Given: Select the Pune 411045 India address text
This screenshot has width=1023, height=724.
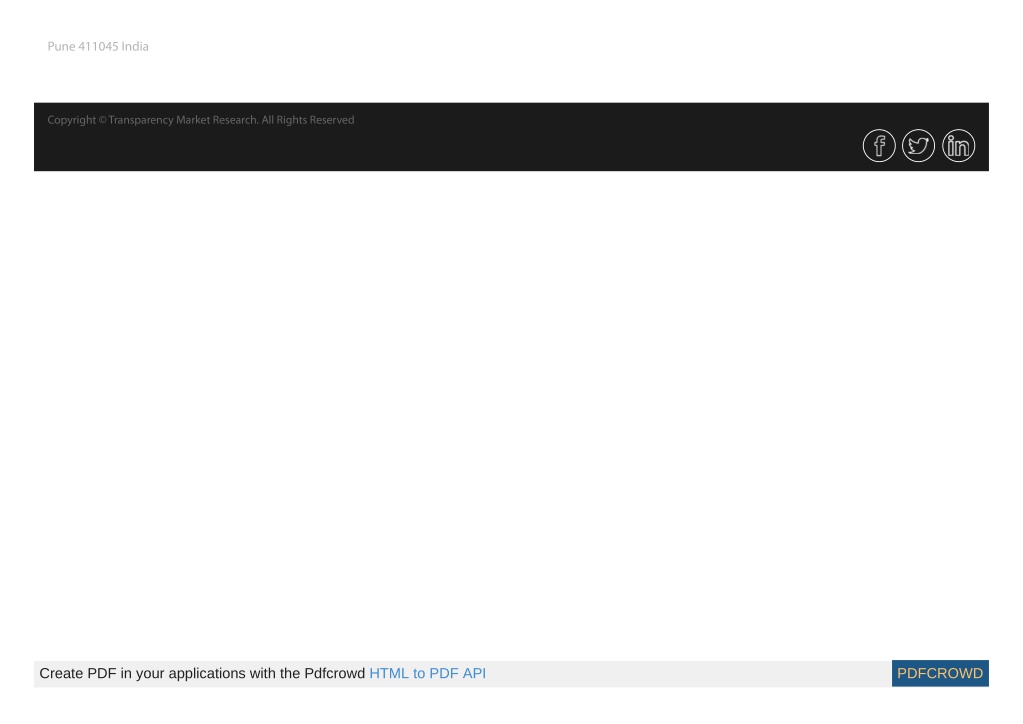Looking at the screenshot, I should pyautogui.click(x=98, y=46).
